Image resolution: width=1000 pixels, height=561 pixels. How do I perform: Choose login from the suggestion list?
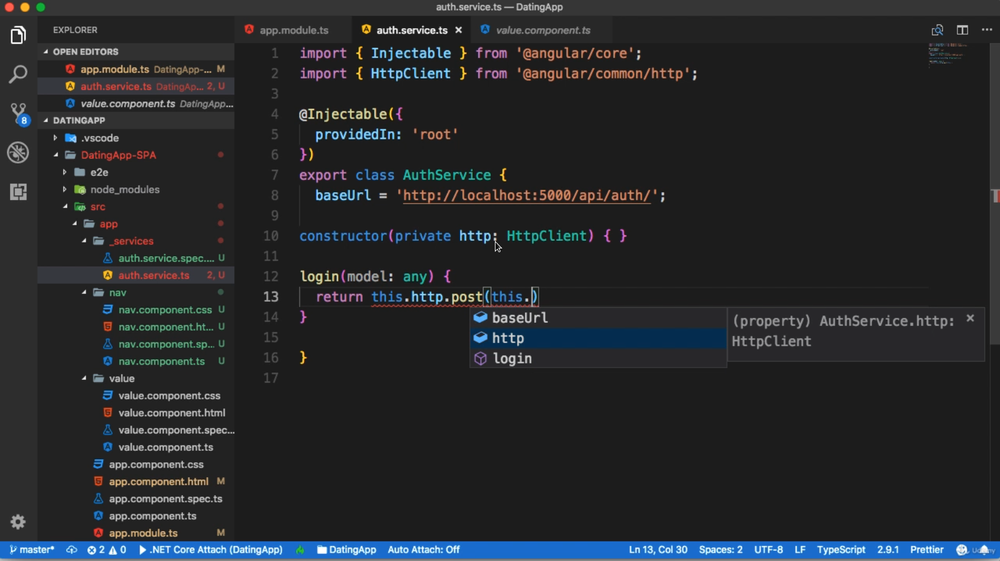598,358
